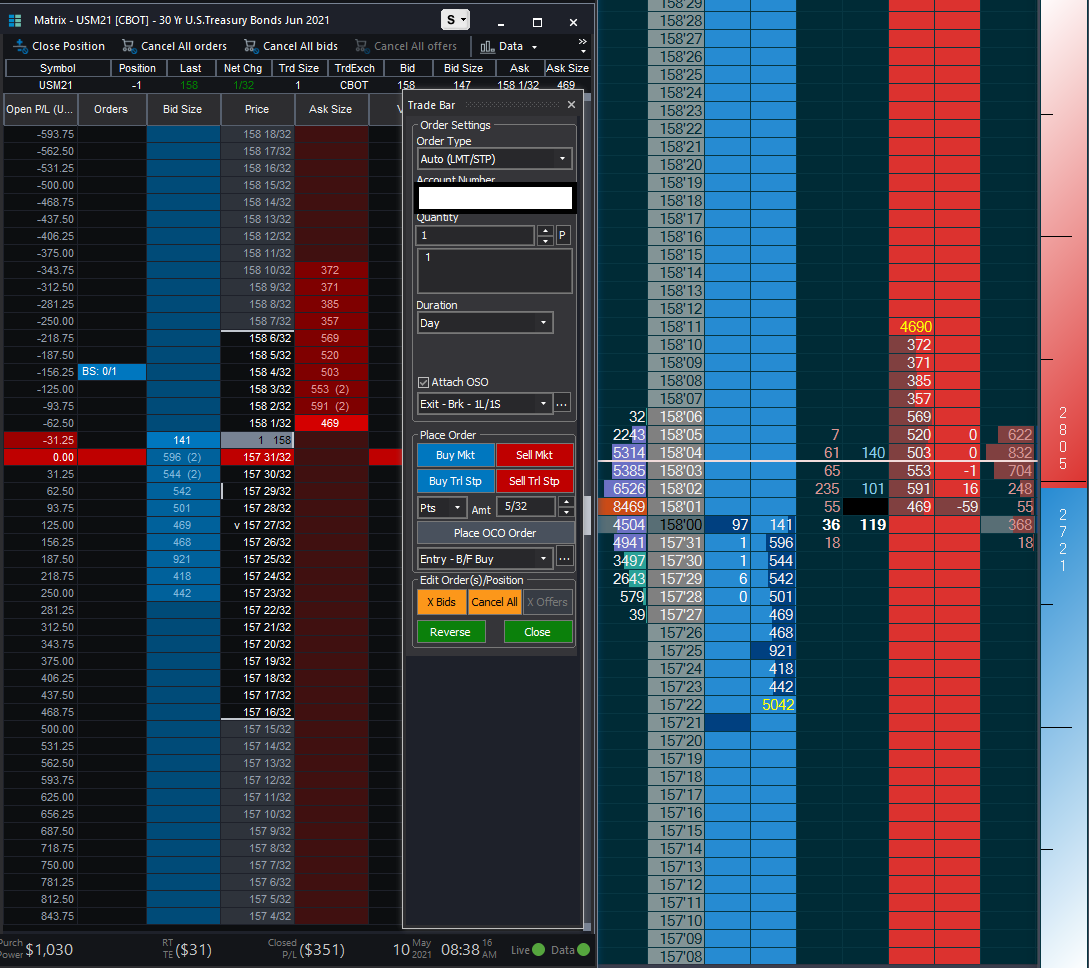The height and width of the screenshot is (968, 1089).
Task: Click the Buy Trl Stp button
Action: (456, 481)
